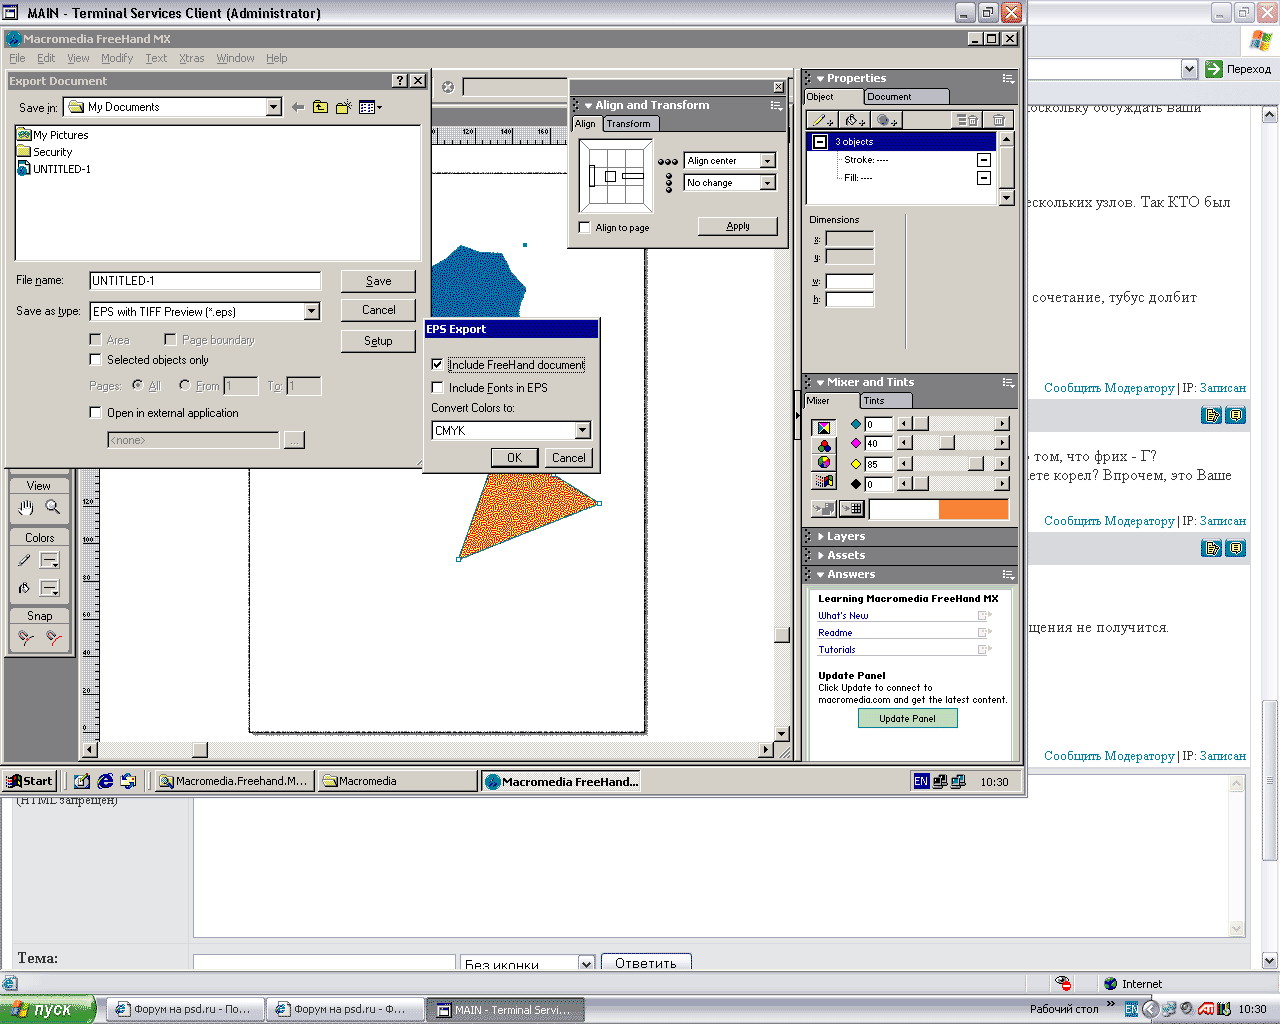The height and width of the screenshot is (1024, 1280).
Task: Click the orange color preview swatch
Action: coord(973,510)
